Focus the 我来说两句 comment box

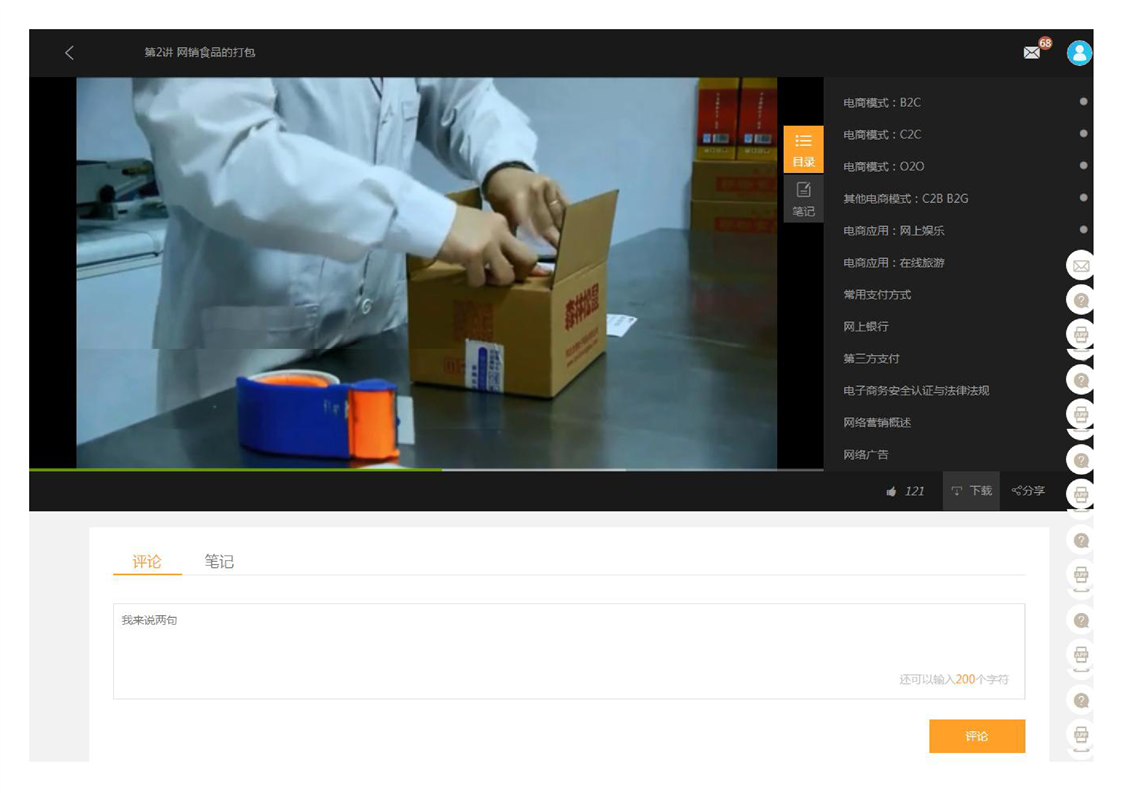568,650
